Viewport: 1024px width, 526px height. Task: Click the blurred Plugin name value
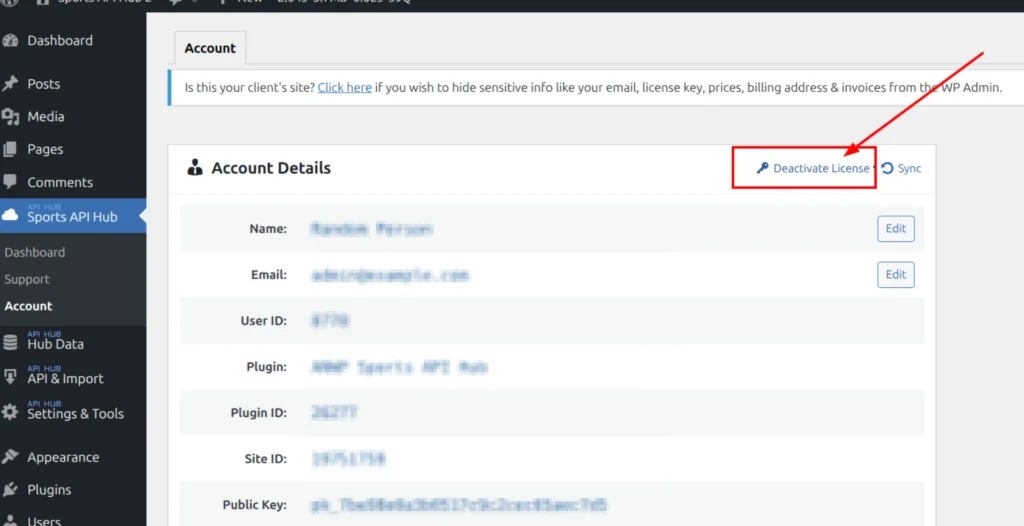coord(399,367)
